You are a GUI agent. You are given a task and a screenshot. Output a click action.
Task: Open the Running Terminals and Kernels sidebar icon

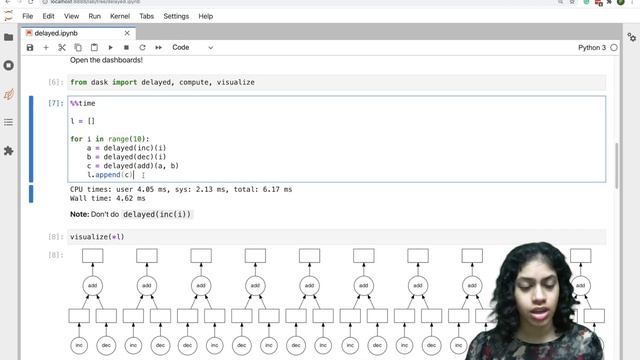click(x=9, y=65)
